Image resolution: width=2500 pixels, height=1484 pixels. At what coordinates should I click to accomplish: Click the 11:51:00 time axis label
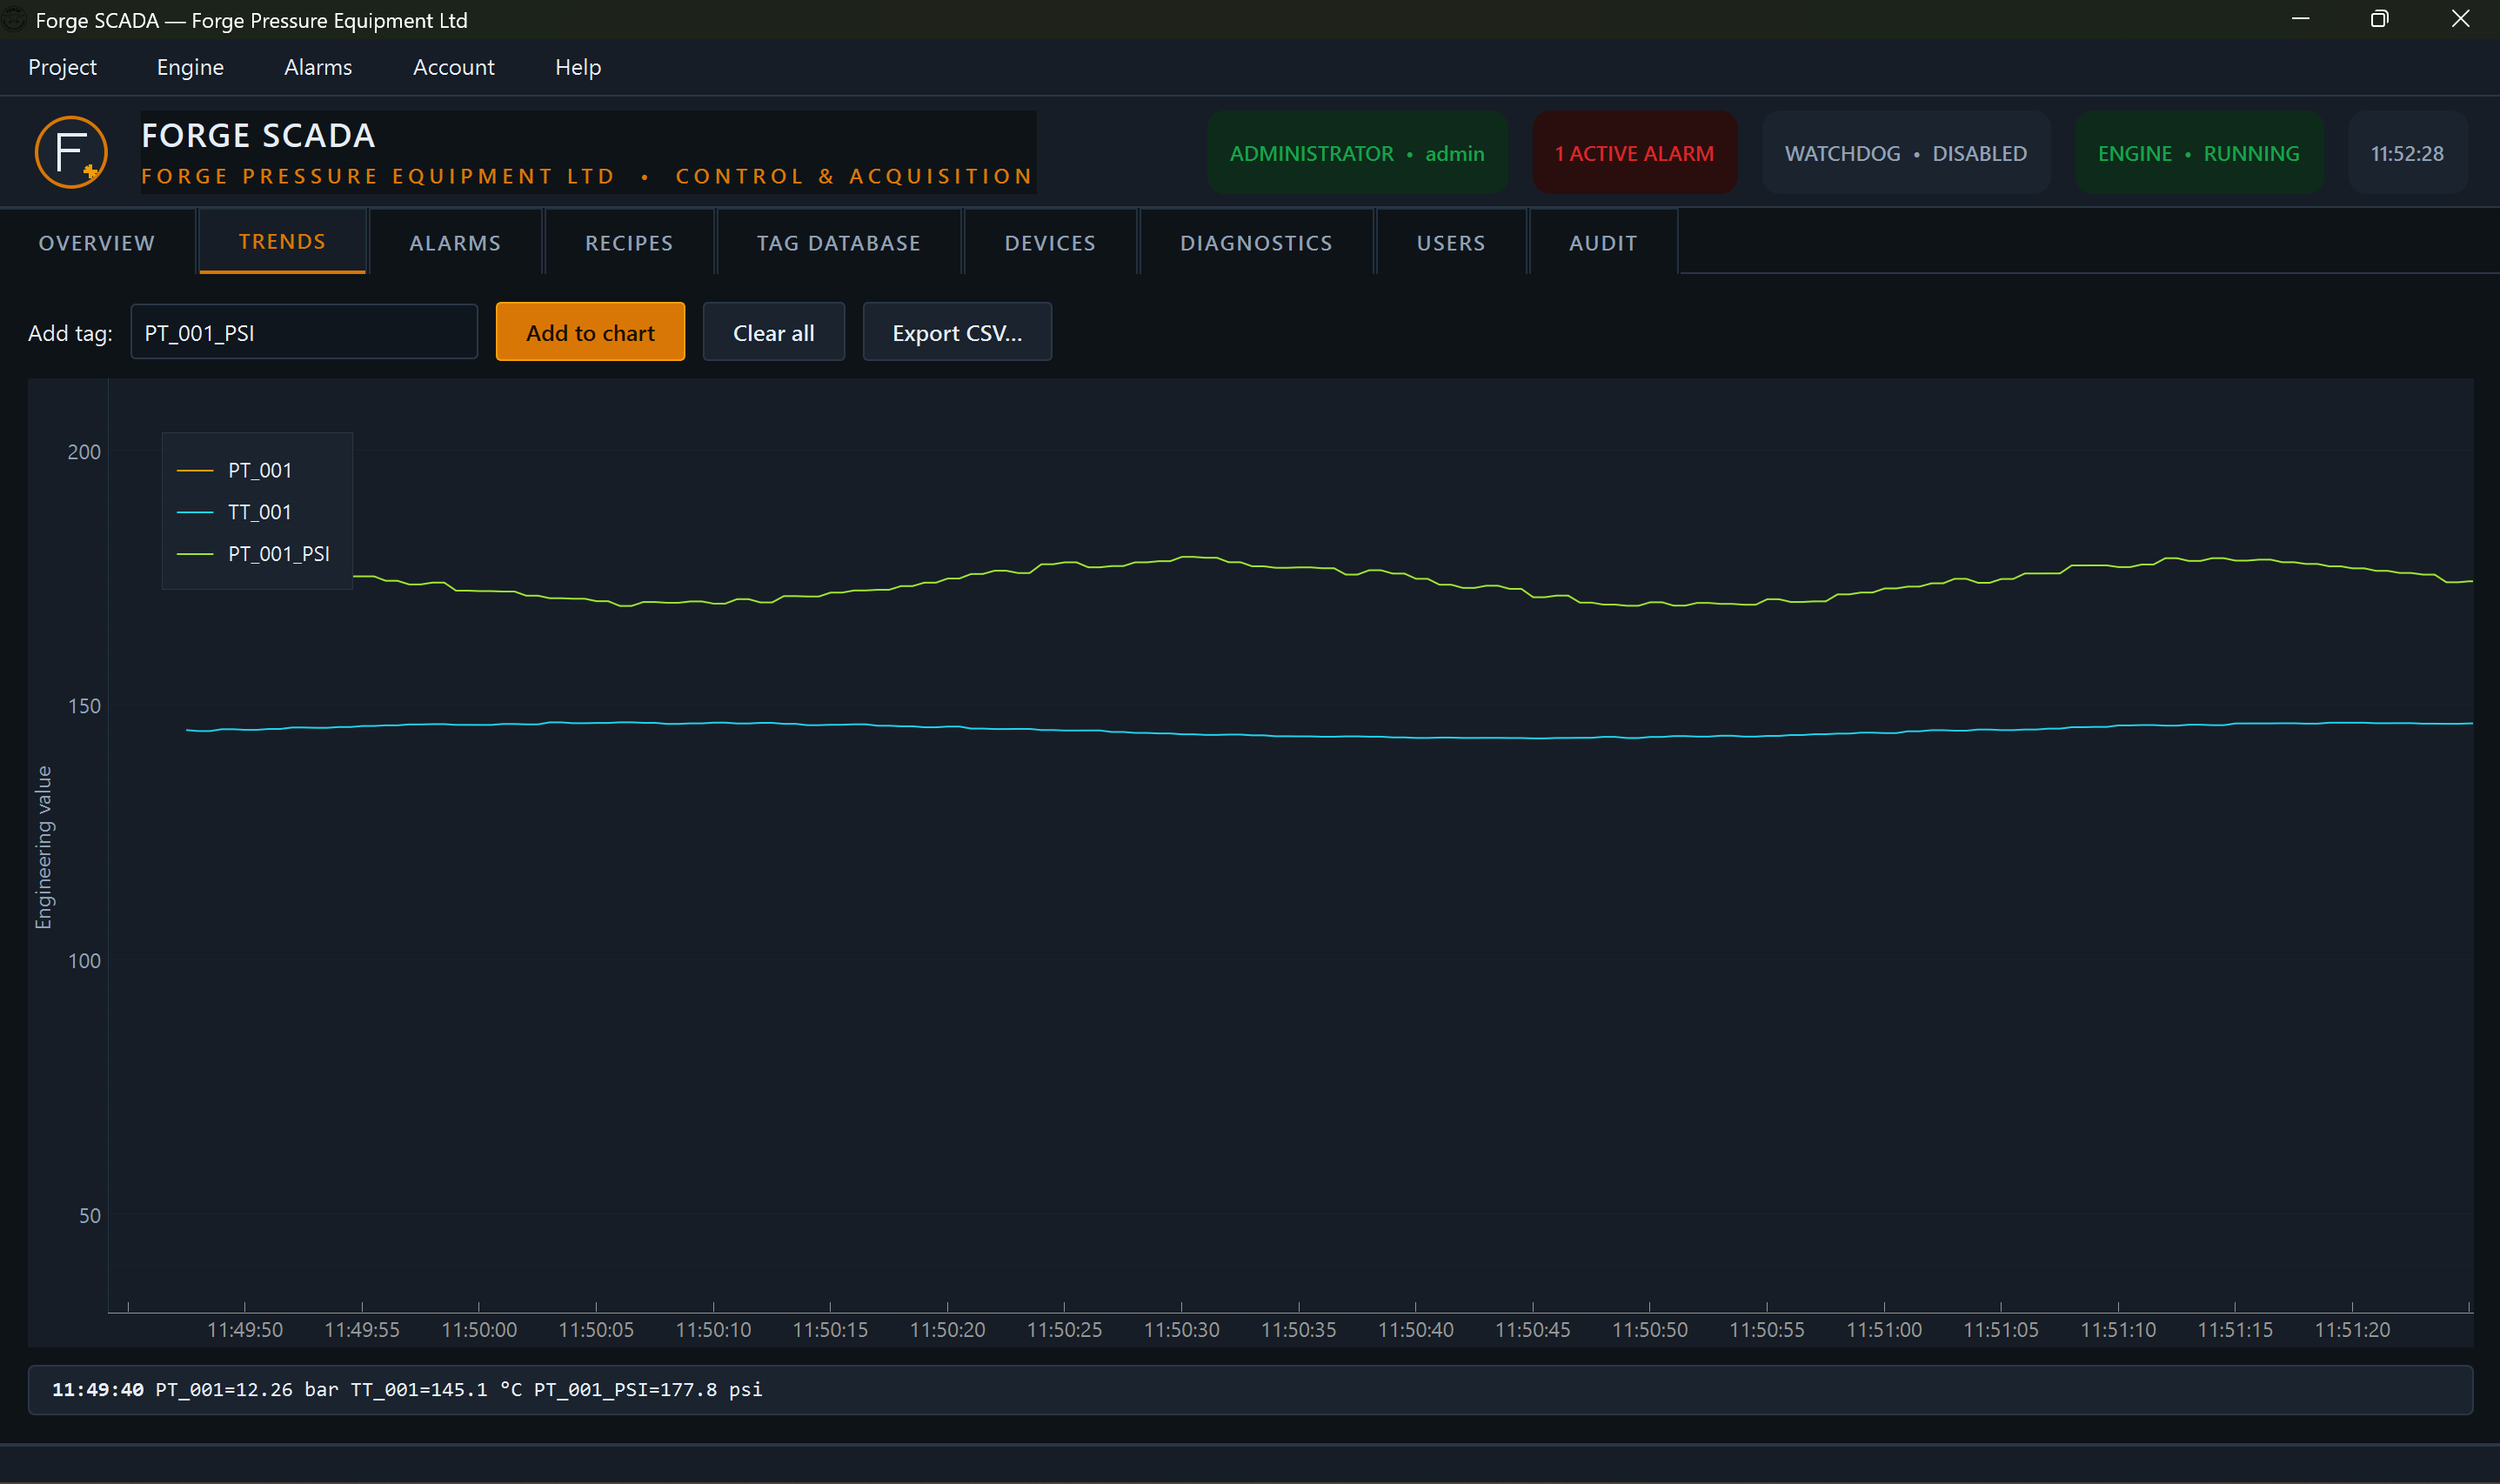pos(1884,1330)
